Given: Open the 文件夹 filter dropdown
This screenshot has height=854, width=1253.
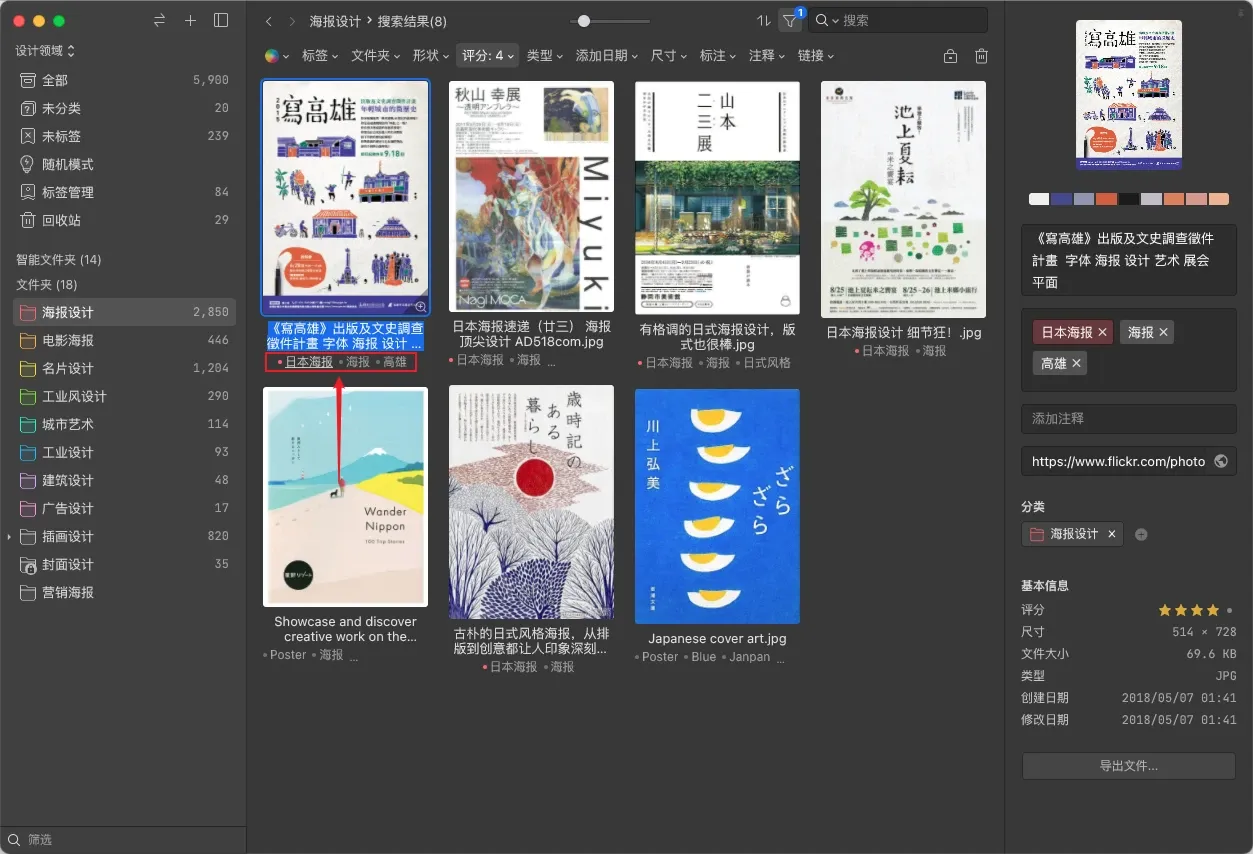Looking at the screenshot, I should pyautogui.click(x=376, y=56).
